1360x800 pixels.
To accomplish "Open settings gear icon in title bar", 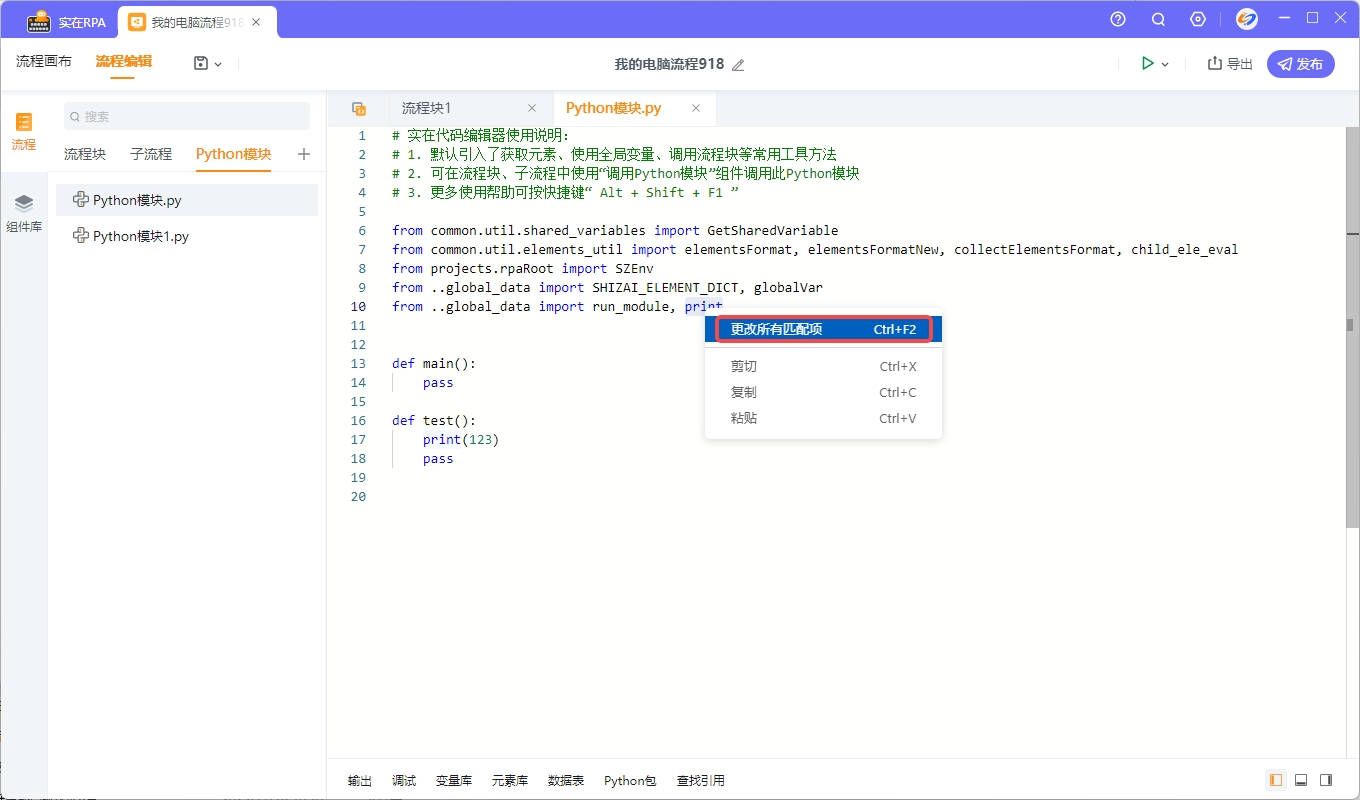I will point(1198,19).
